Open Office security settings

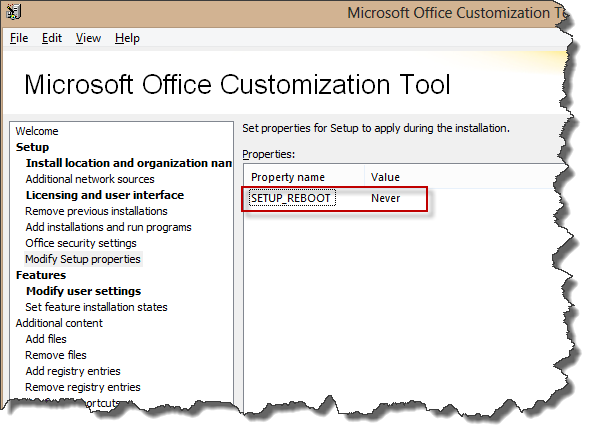pos(81,243)
